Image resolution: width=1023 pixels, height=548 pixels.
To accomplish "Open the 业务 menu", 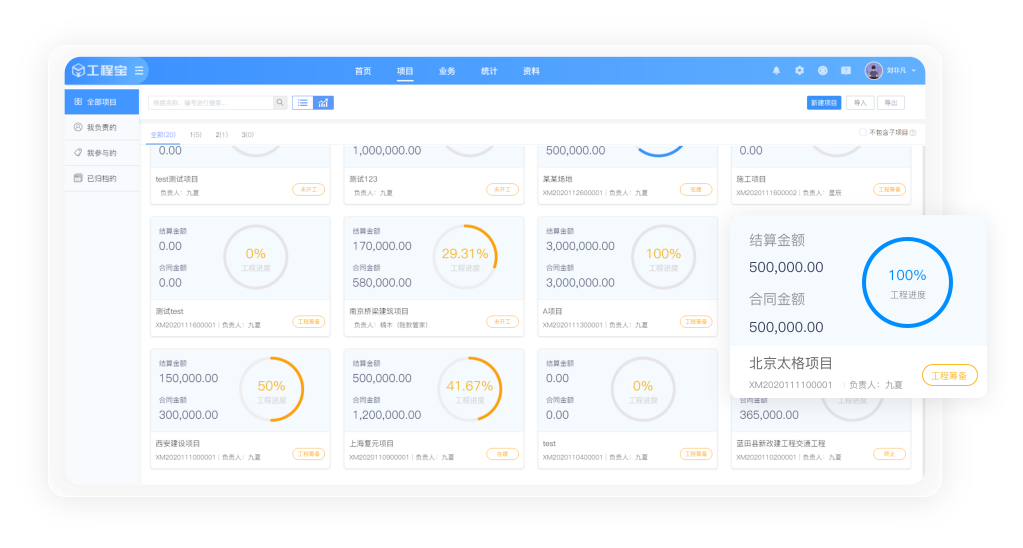I will tap(447, 71).
